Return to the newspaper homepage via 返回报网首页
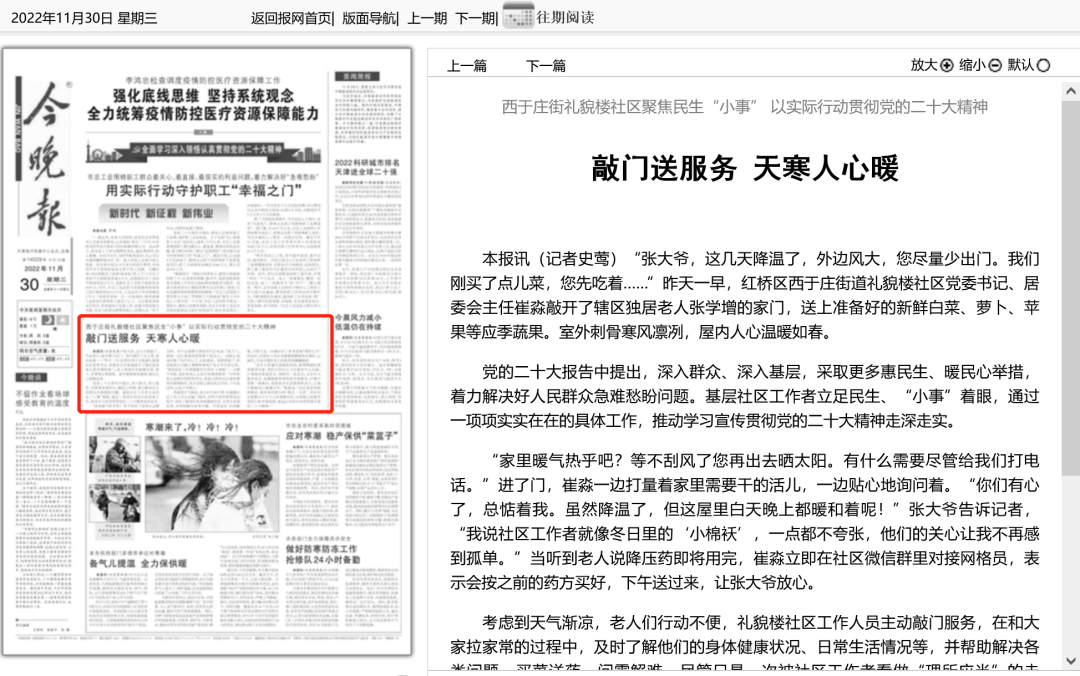This screenshot has height=676, width=1080. (x=290, y=17)
